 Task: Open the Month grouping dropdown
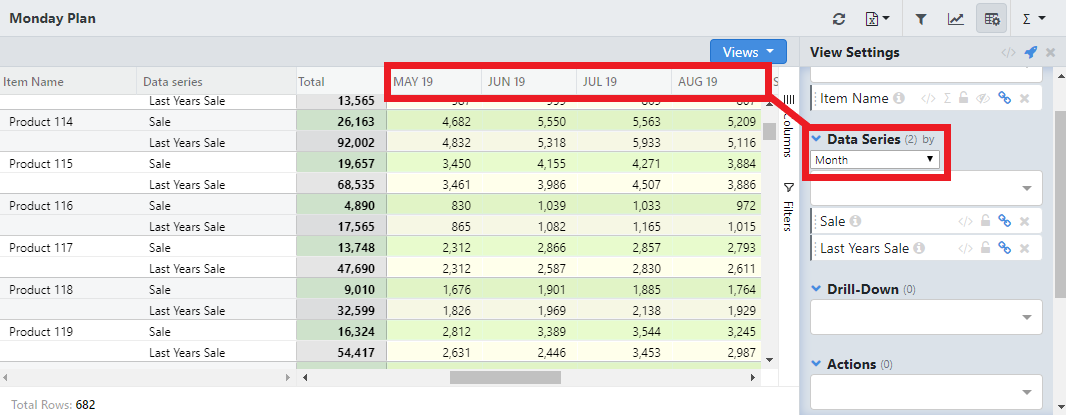point(875,159)
